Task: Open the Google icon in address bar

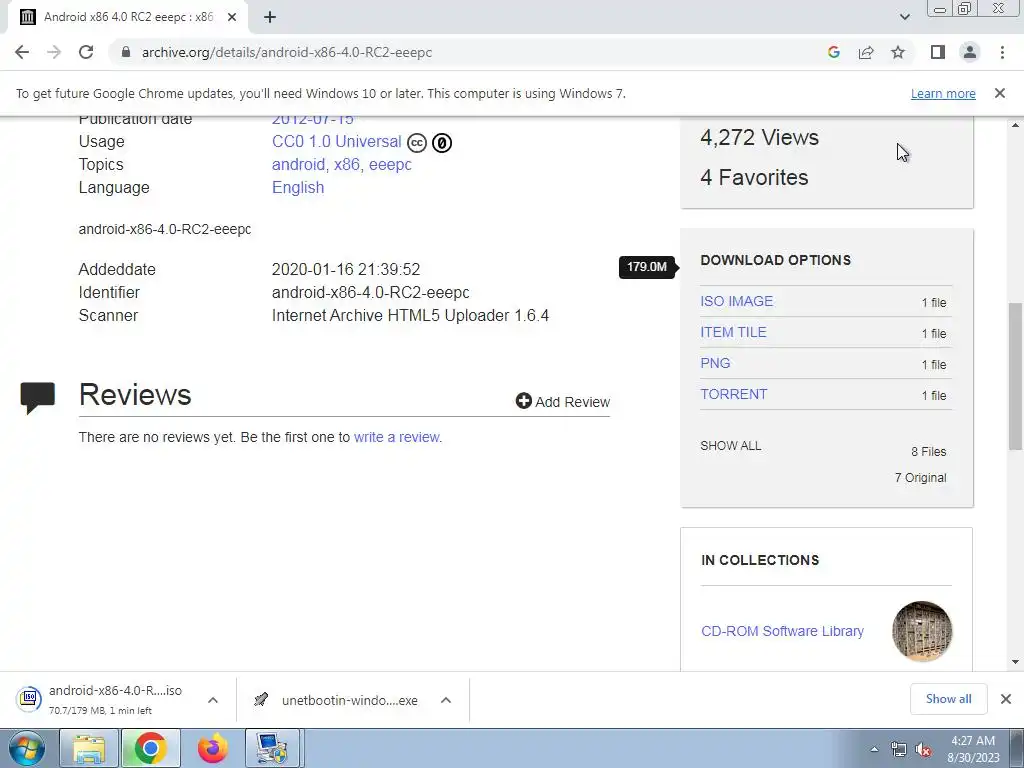Action: click(x=833, y=52)
